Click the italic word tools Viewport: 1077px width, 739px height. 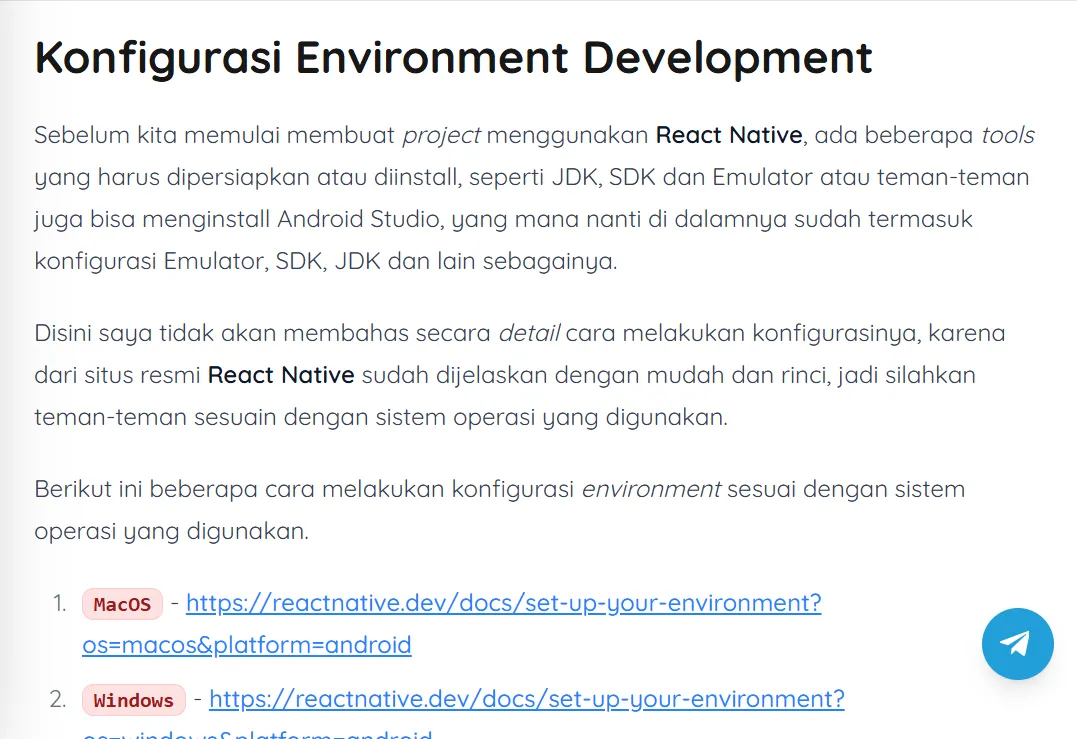point(1008,135)
